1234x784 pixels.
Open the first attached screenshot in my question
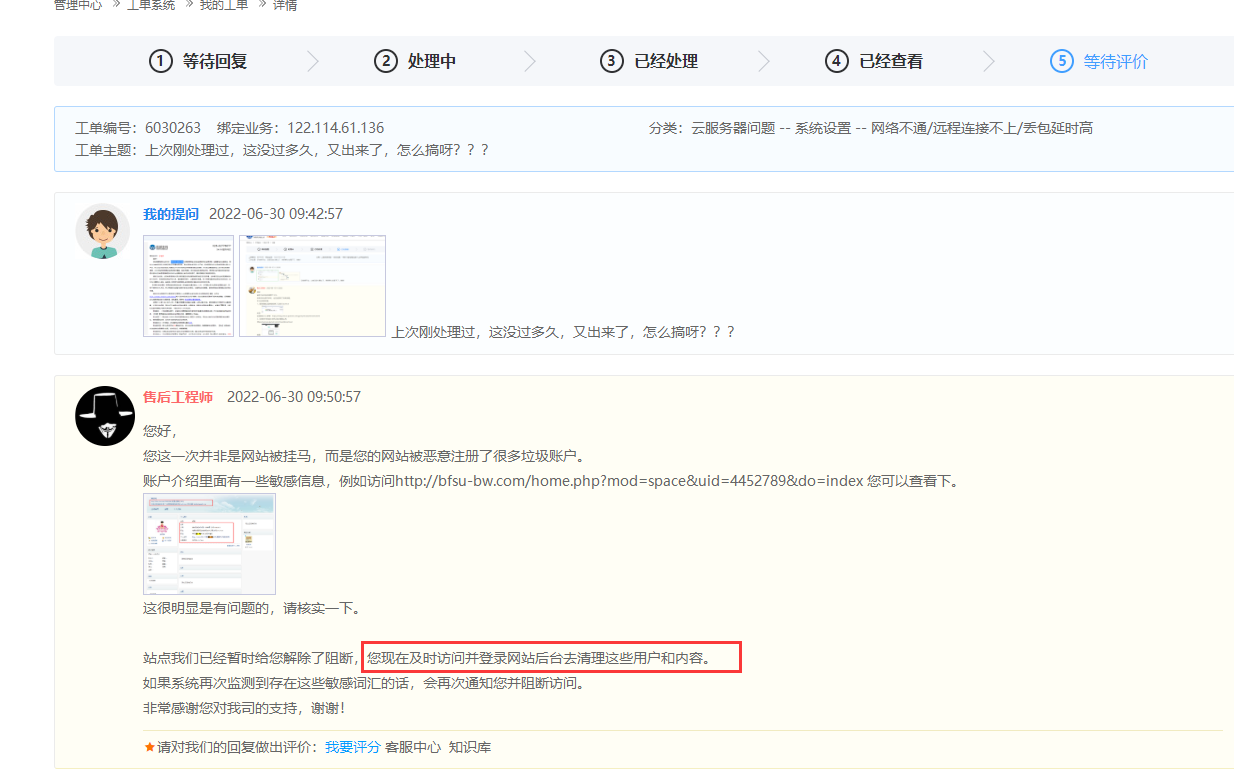tap(188, 286)
